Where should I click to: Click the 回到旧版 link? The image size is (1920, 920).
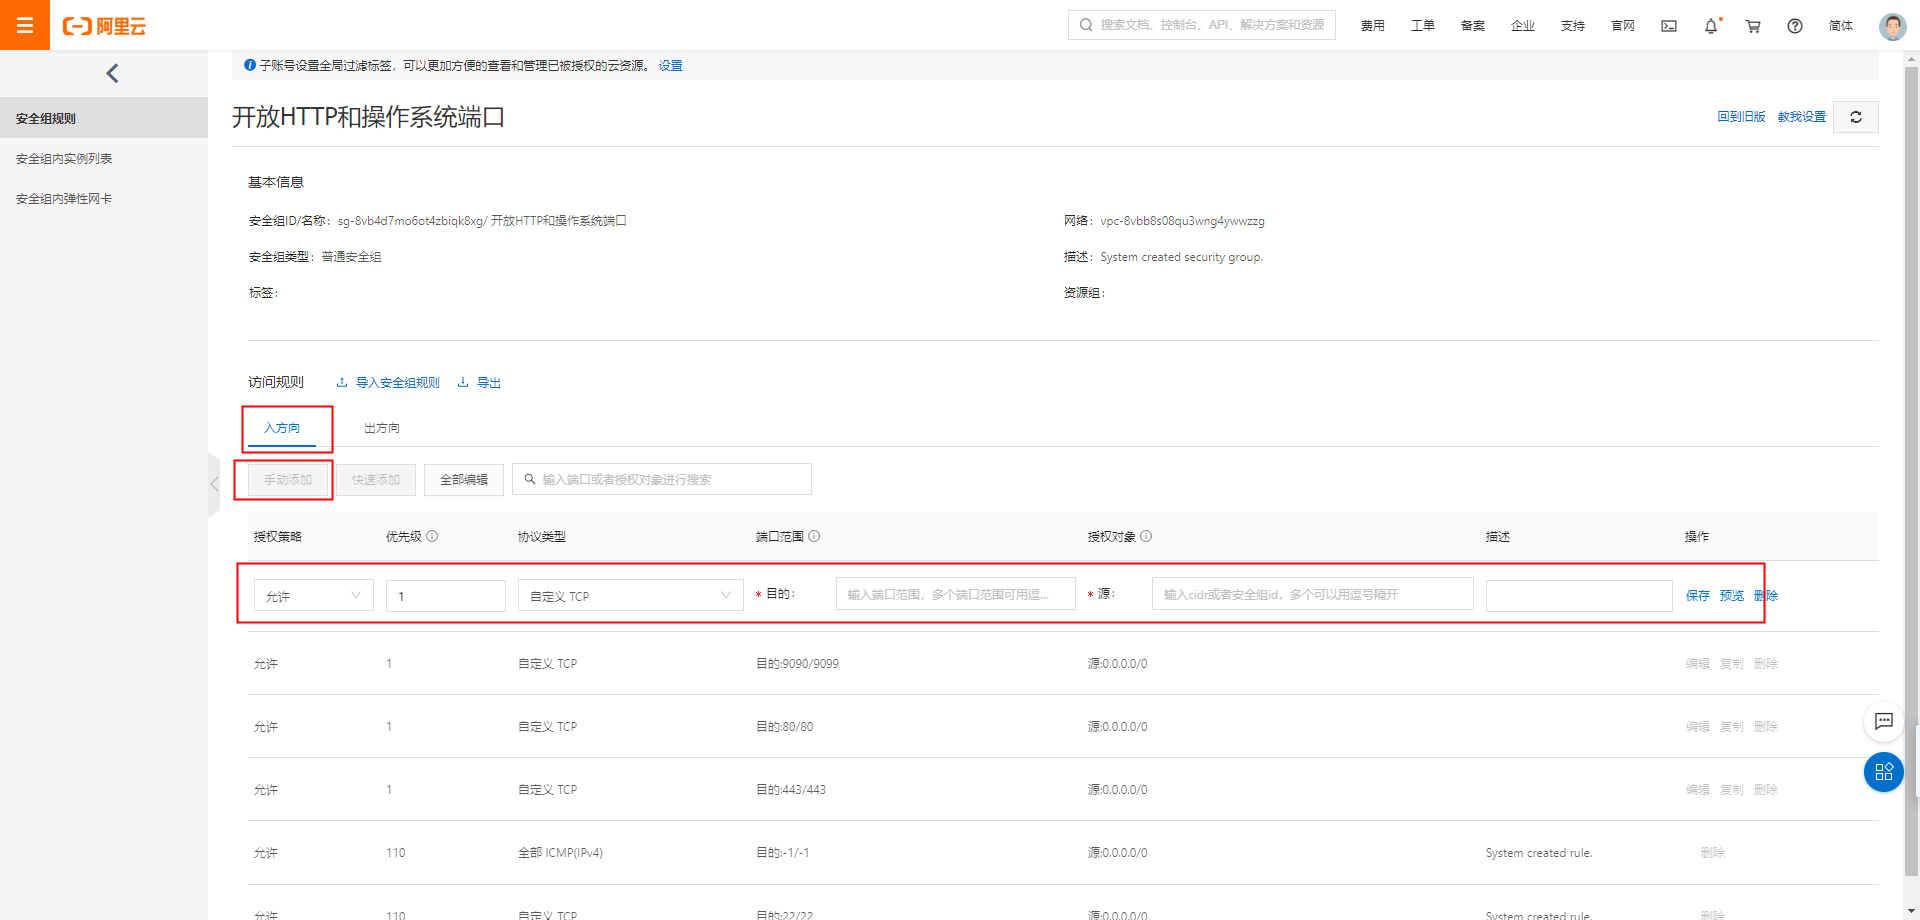point(1742,117)
